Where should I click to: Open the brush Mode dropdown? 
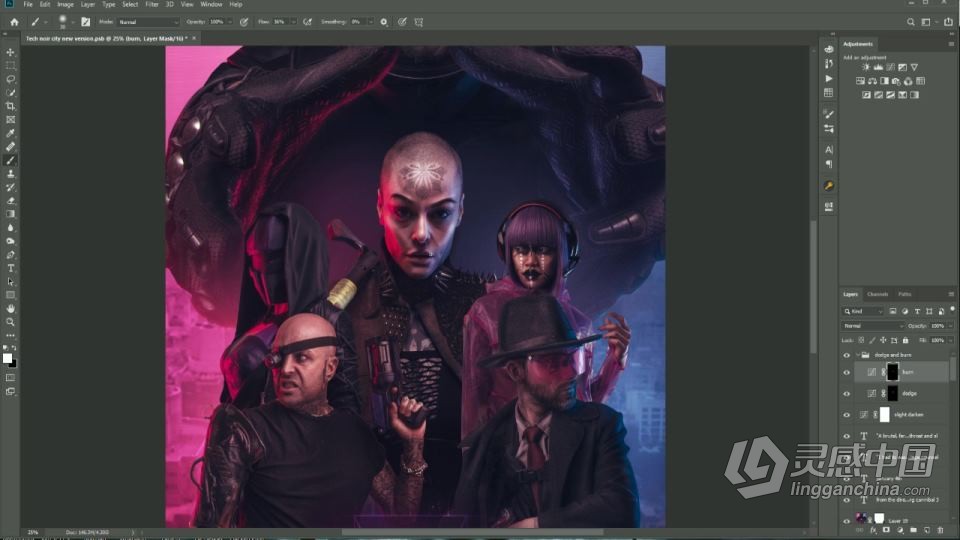click(x=149, y=22)
